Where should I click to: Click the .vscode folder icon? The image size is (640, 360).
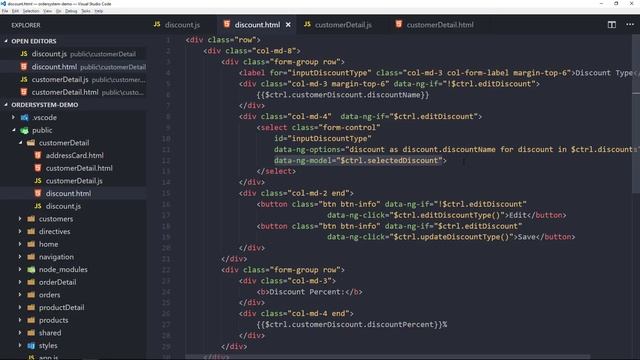[24, 118]
